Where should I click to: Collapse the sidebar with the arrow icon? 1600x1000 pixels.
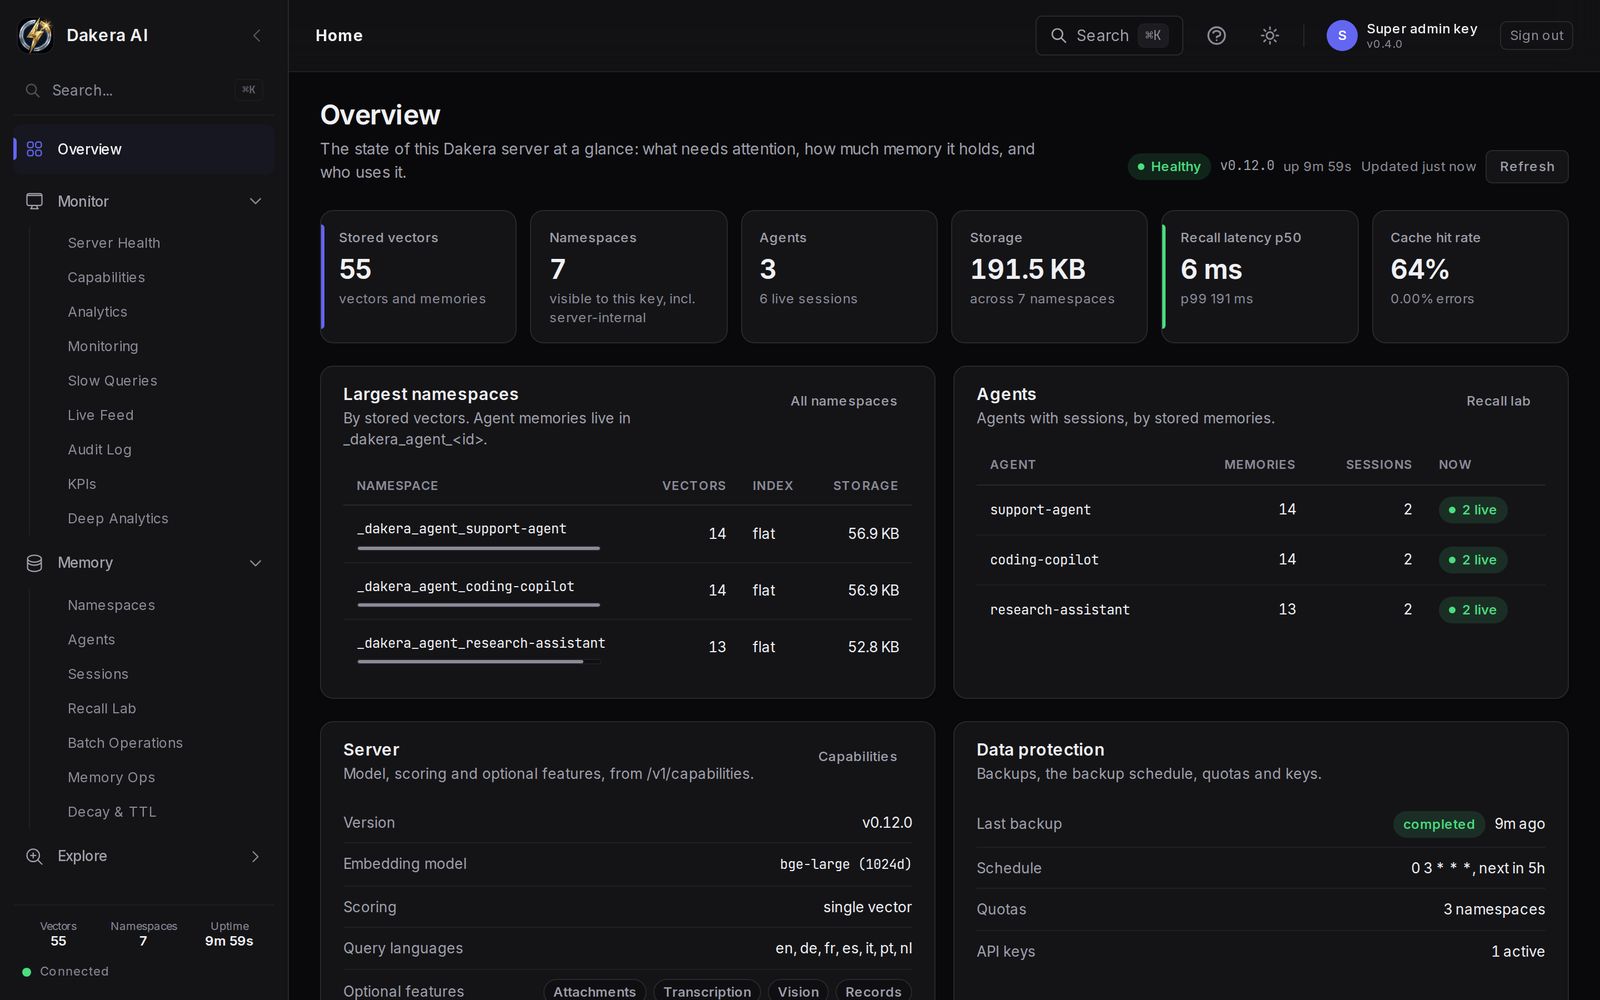pyautogui.click(x=257, y=35)
